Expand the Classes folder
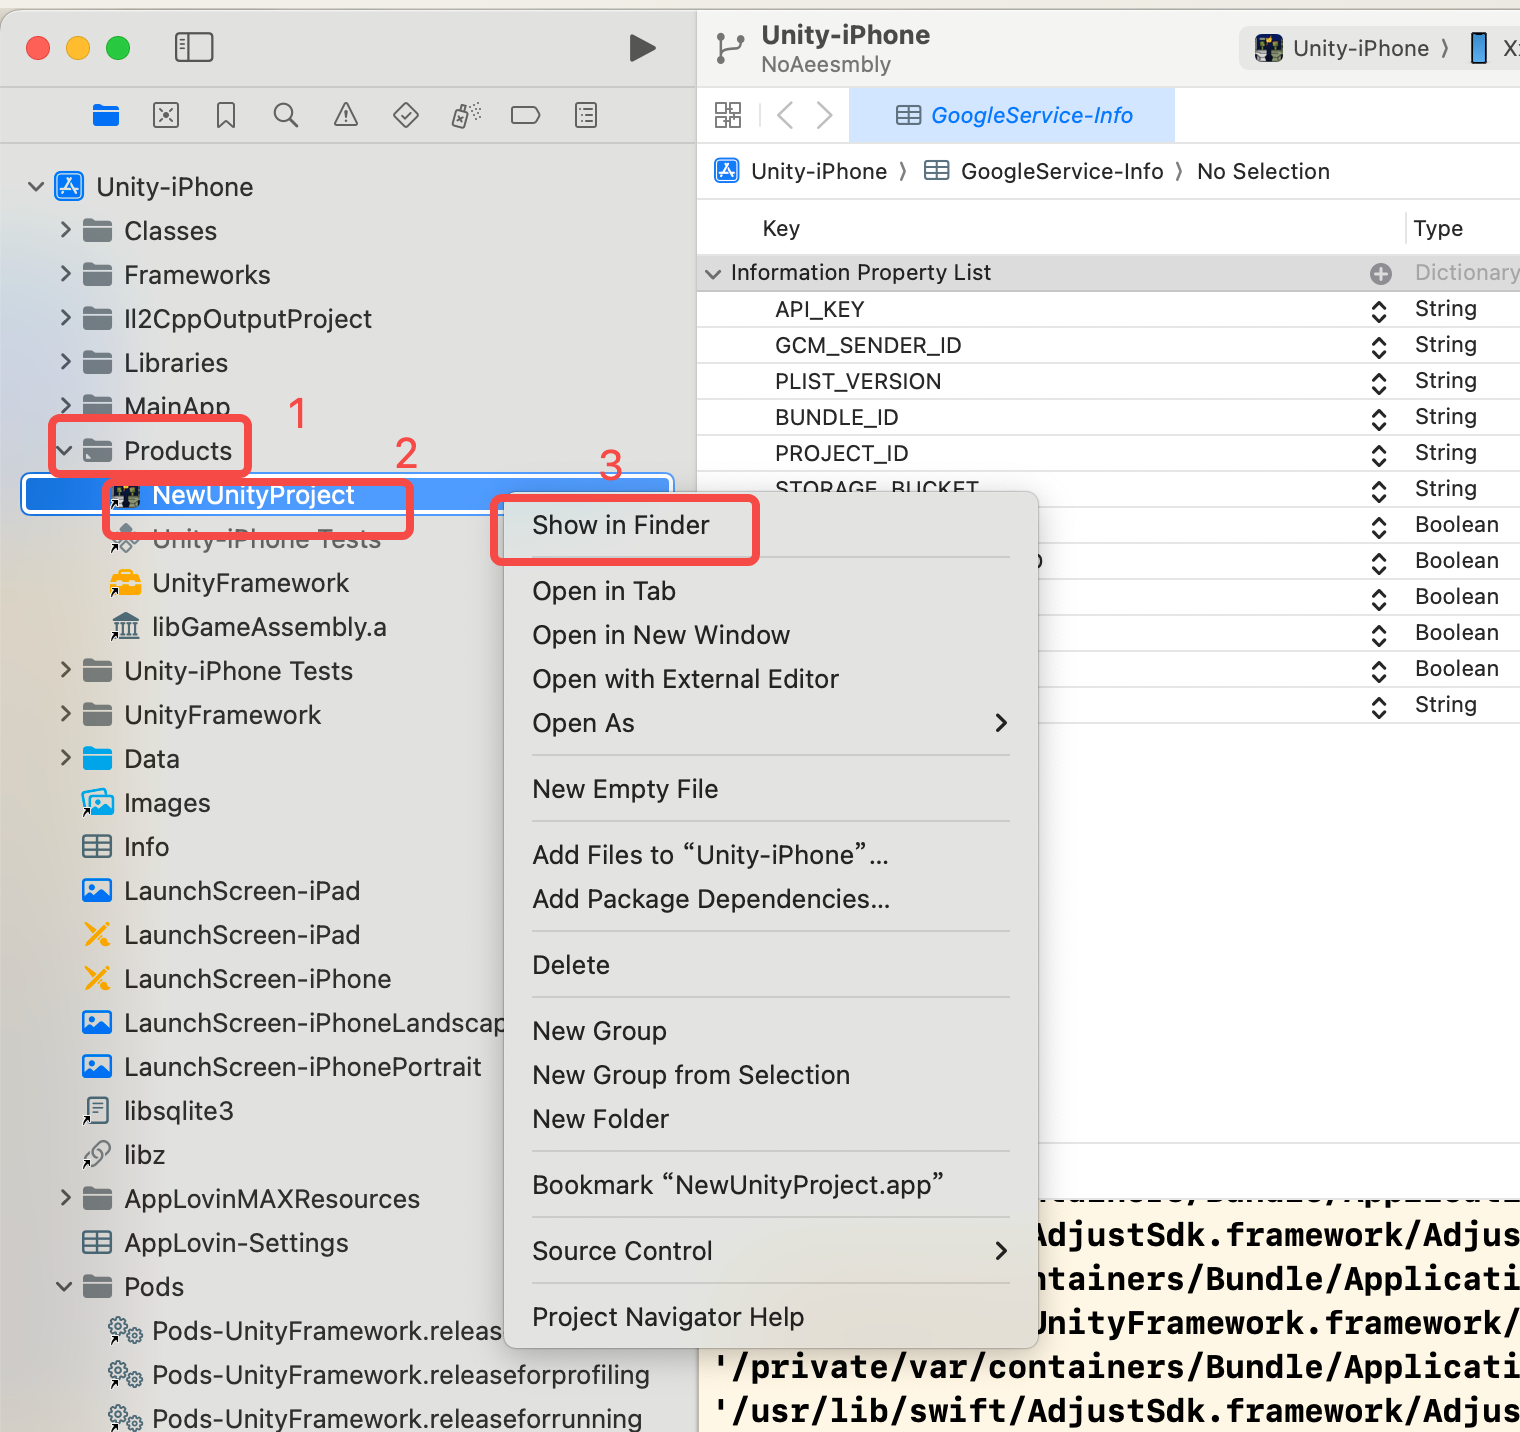This screenshot has height=1432, width=1520. pyautogui.click(x=65, y=231)
